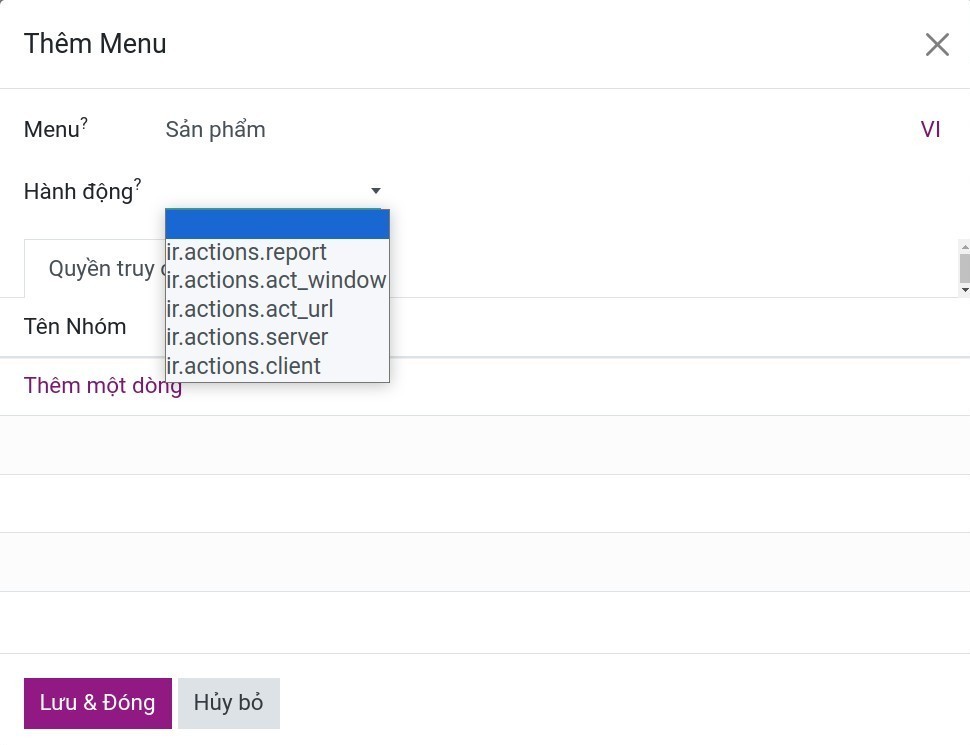
Task: Click the Hành động dropdown arrow
Action: point(376,191)
